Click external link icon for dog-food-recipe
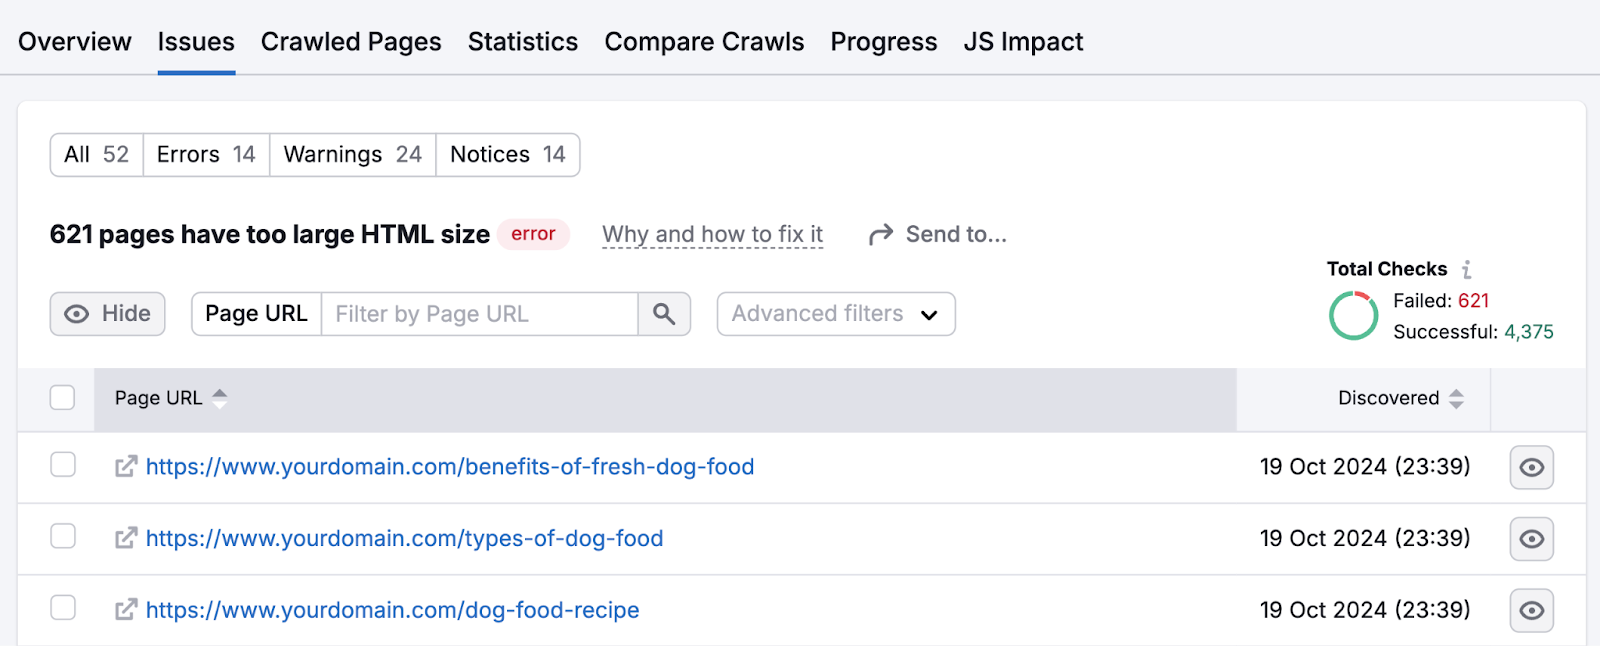Screen dimensions: 1600x646 click(126, 610)
